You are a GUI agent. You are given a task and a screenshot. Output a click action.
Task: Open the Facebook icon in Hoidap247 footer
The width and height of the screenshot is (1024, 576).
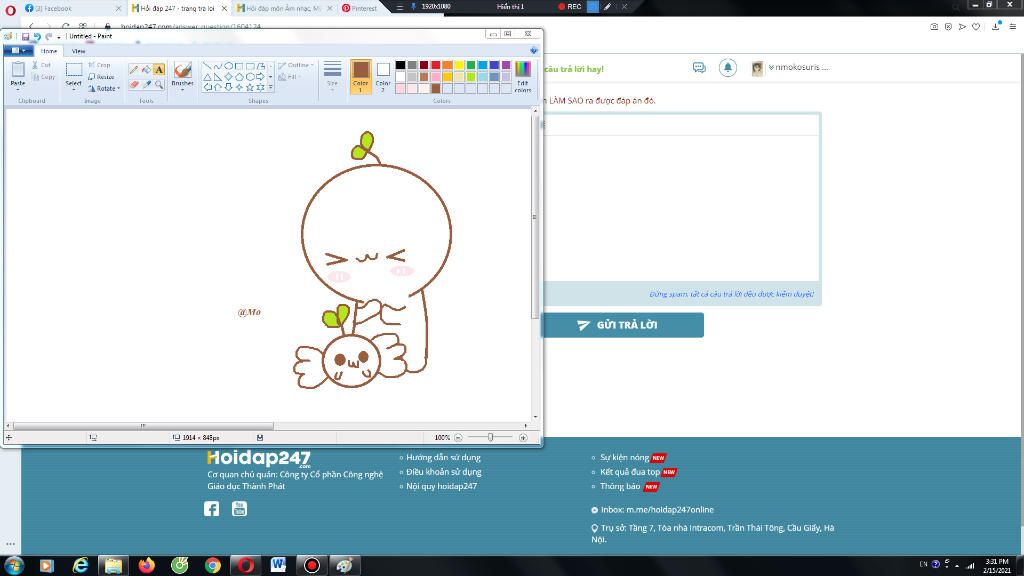(212, 509)
